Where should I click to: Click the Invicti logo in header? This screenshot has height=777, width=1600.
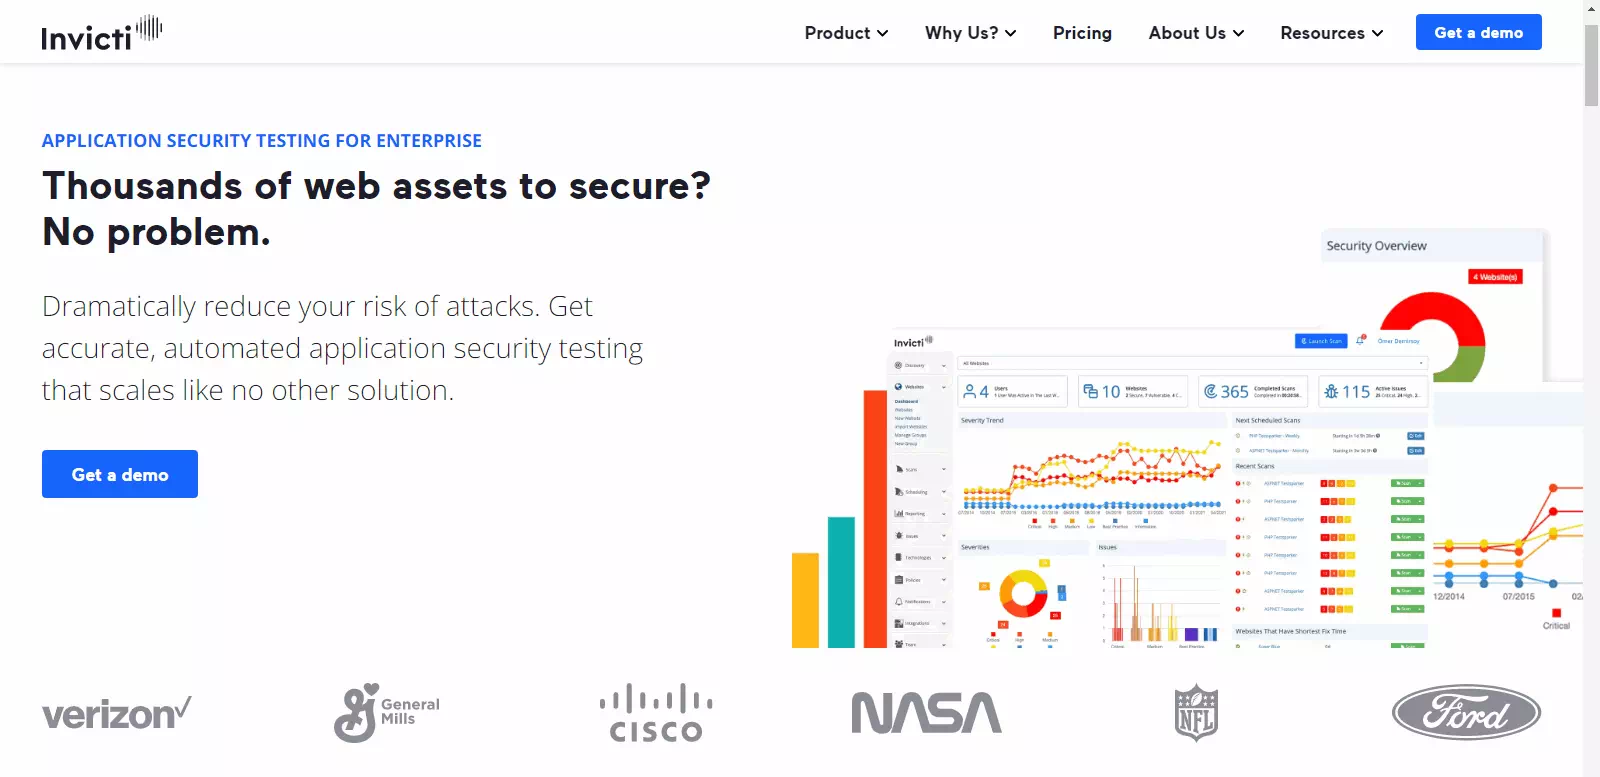101,33
